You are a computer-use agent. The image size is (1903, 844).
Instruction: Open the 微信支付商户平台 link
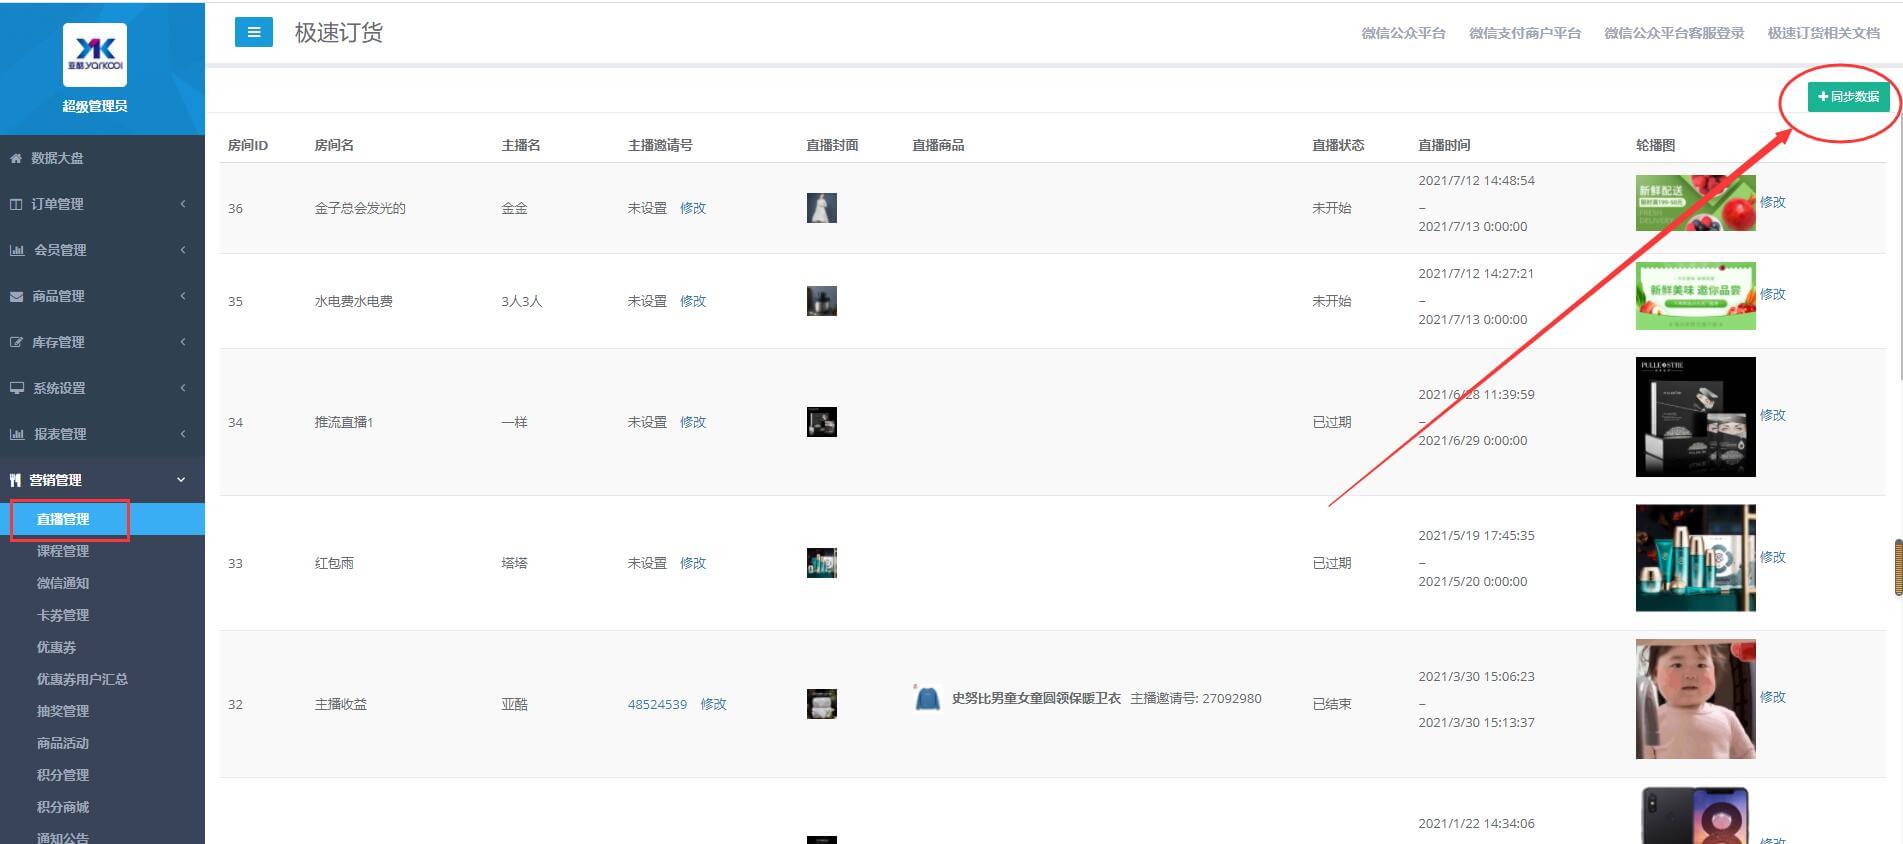[1524, 33]
